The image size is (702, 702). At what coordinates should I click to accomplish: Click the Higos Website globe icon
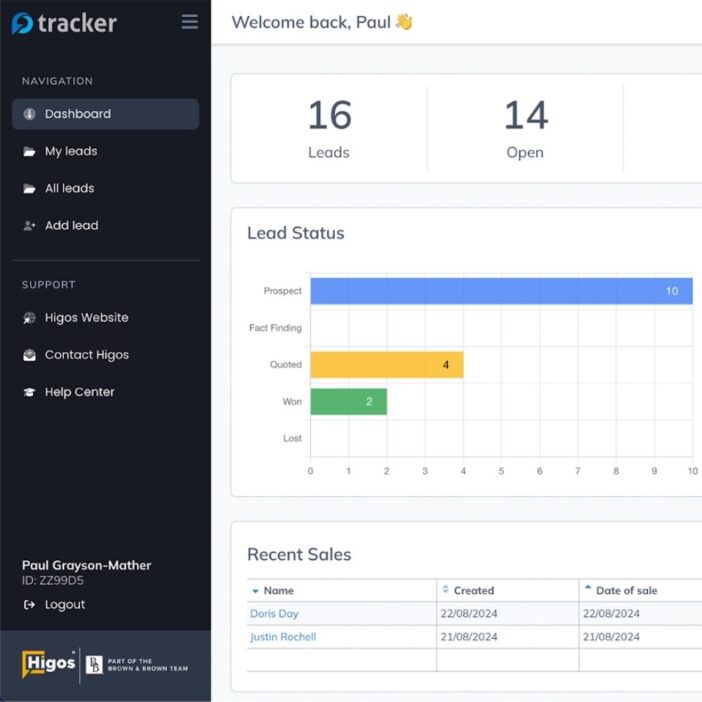29,318
